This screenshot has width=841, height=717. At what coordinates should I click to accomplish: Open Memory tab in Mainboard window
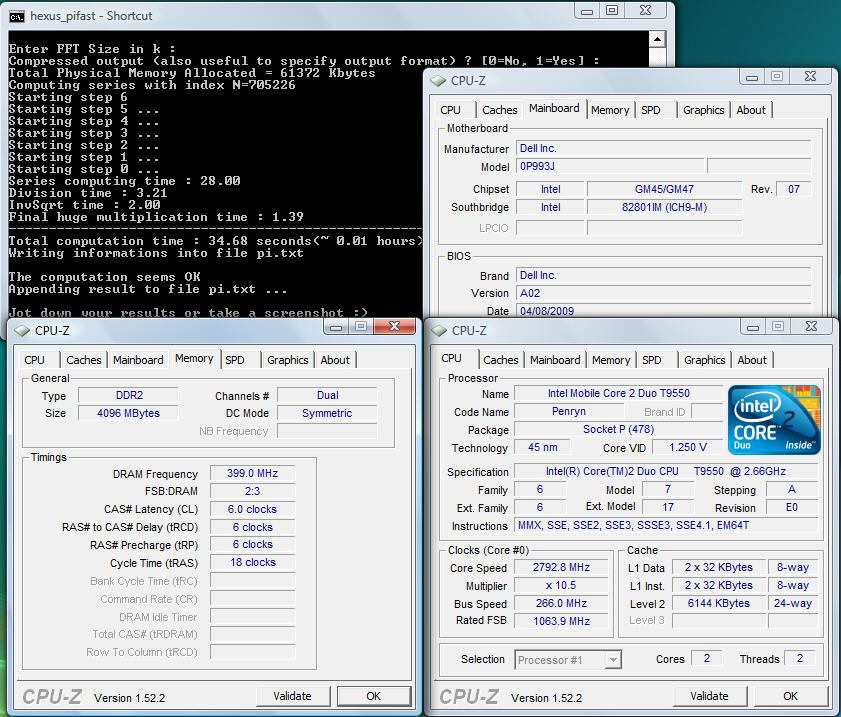610,110
